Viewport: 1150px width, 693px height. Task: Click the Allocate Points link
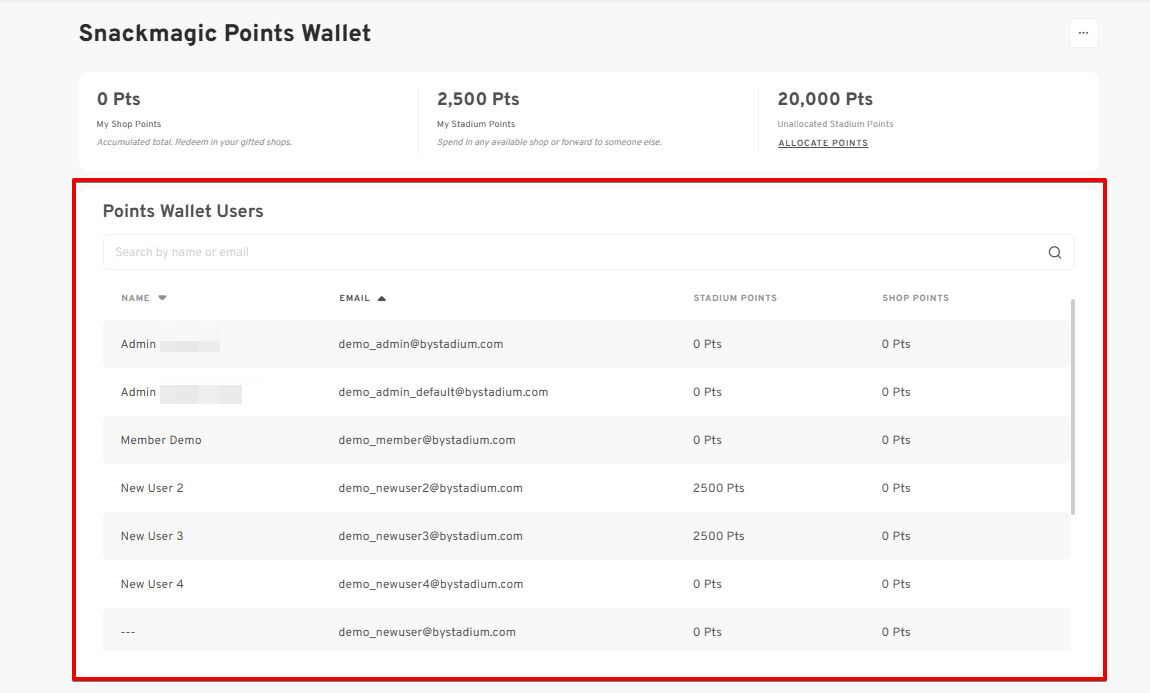pyautogui.click(x=822, y=143)
